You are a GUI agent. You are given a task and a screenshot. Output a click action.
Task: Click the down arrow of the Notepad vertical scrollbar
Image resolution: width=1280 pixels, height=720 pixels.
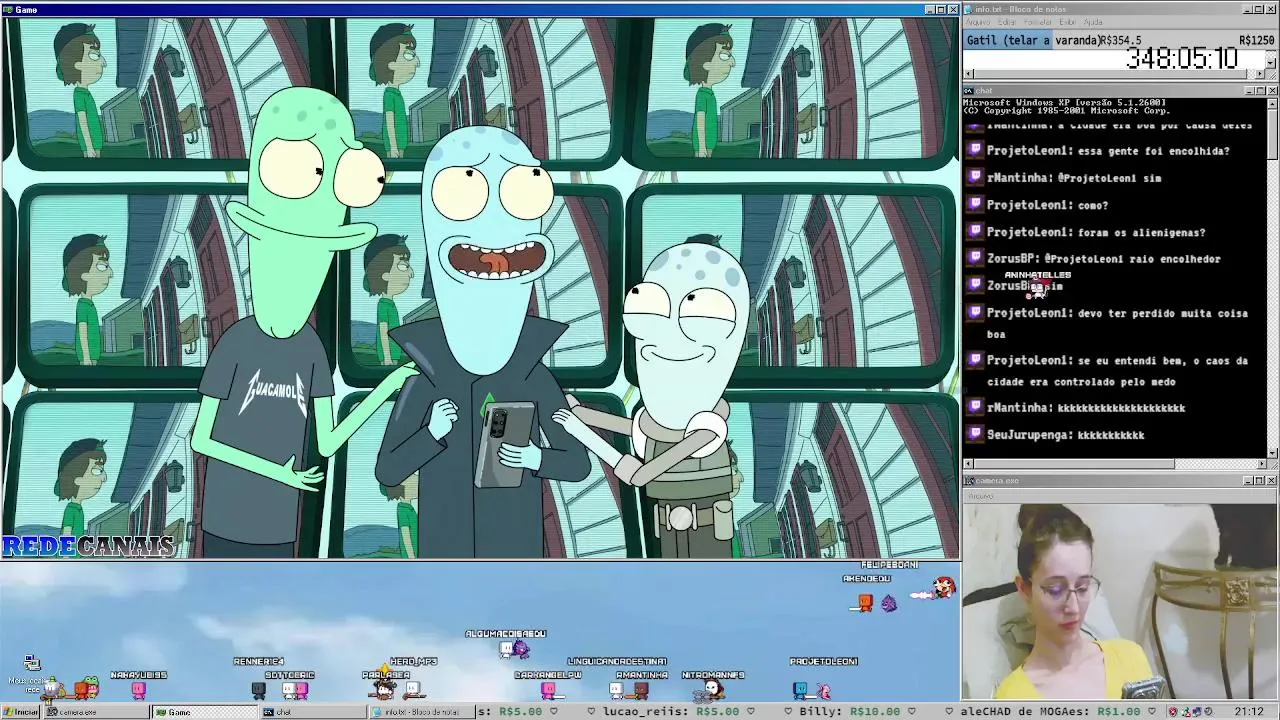(x=1272, y=63)
